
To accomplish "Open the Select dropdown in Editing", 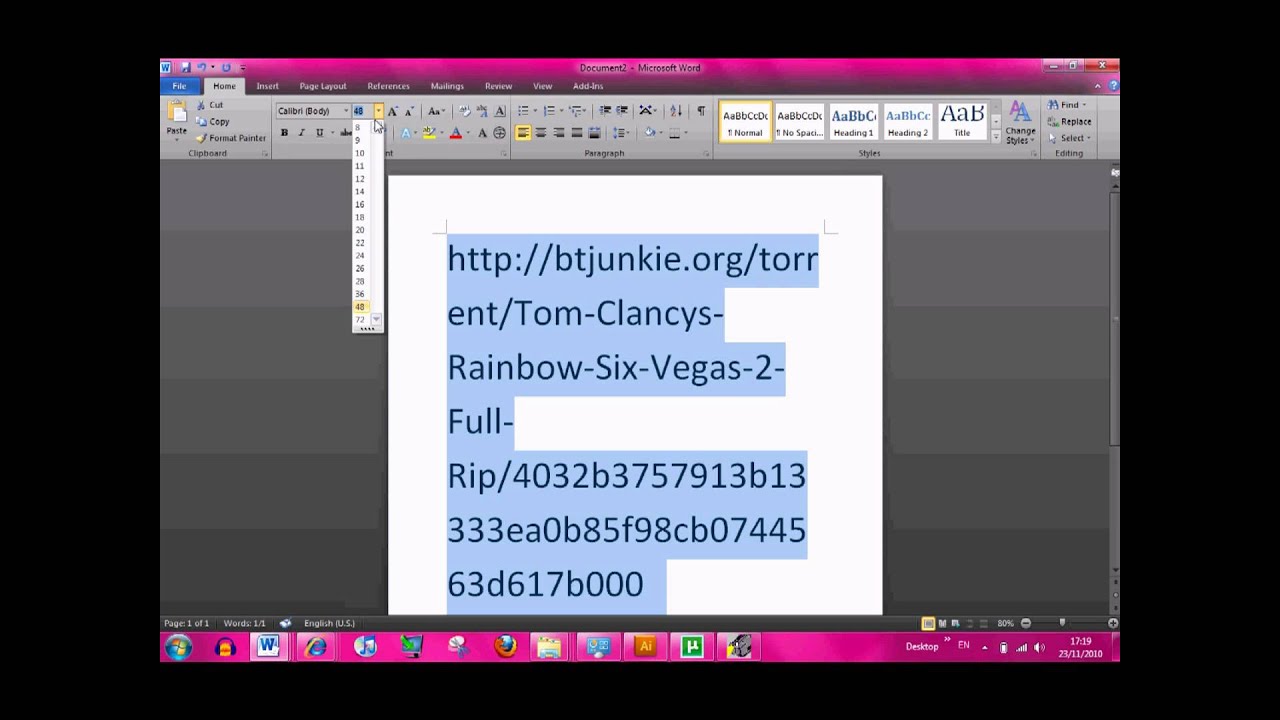I will [x=1069, y=138].
